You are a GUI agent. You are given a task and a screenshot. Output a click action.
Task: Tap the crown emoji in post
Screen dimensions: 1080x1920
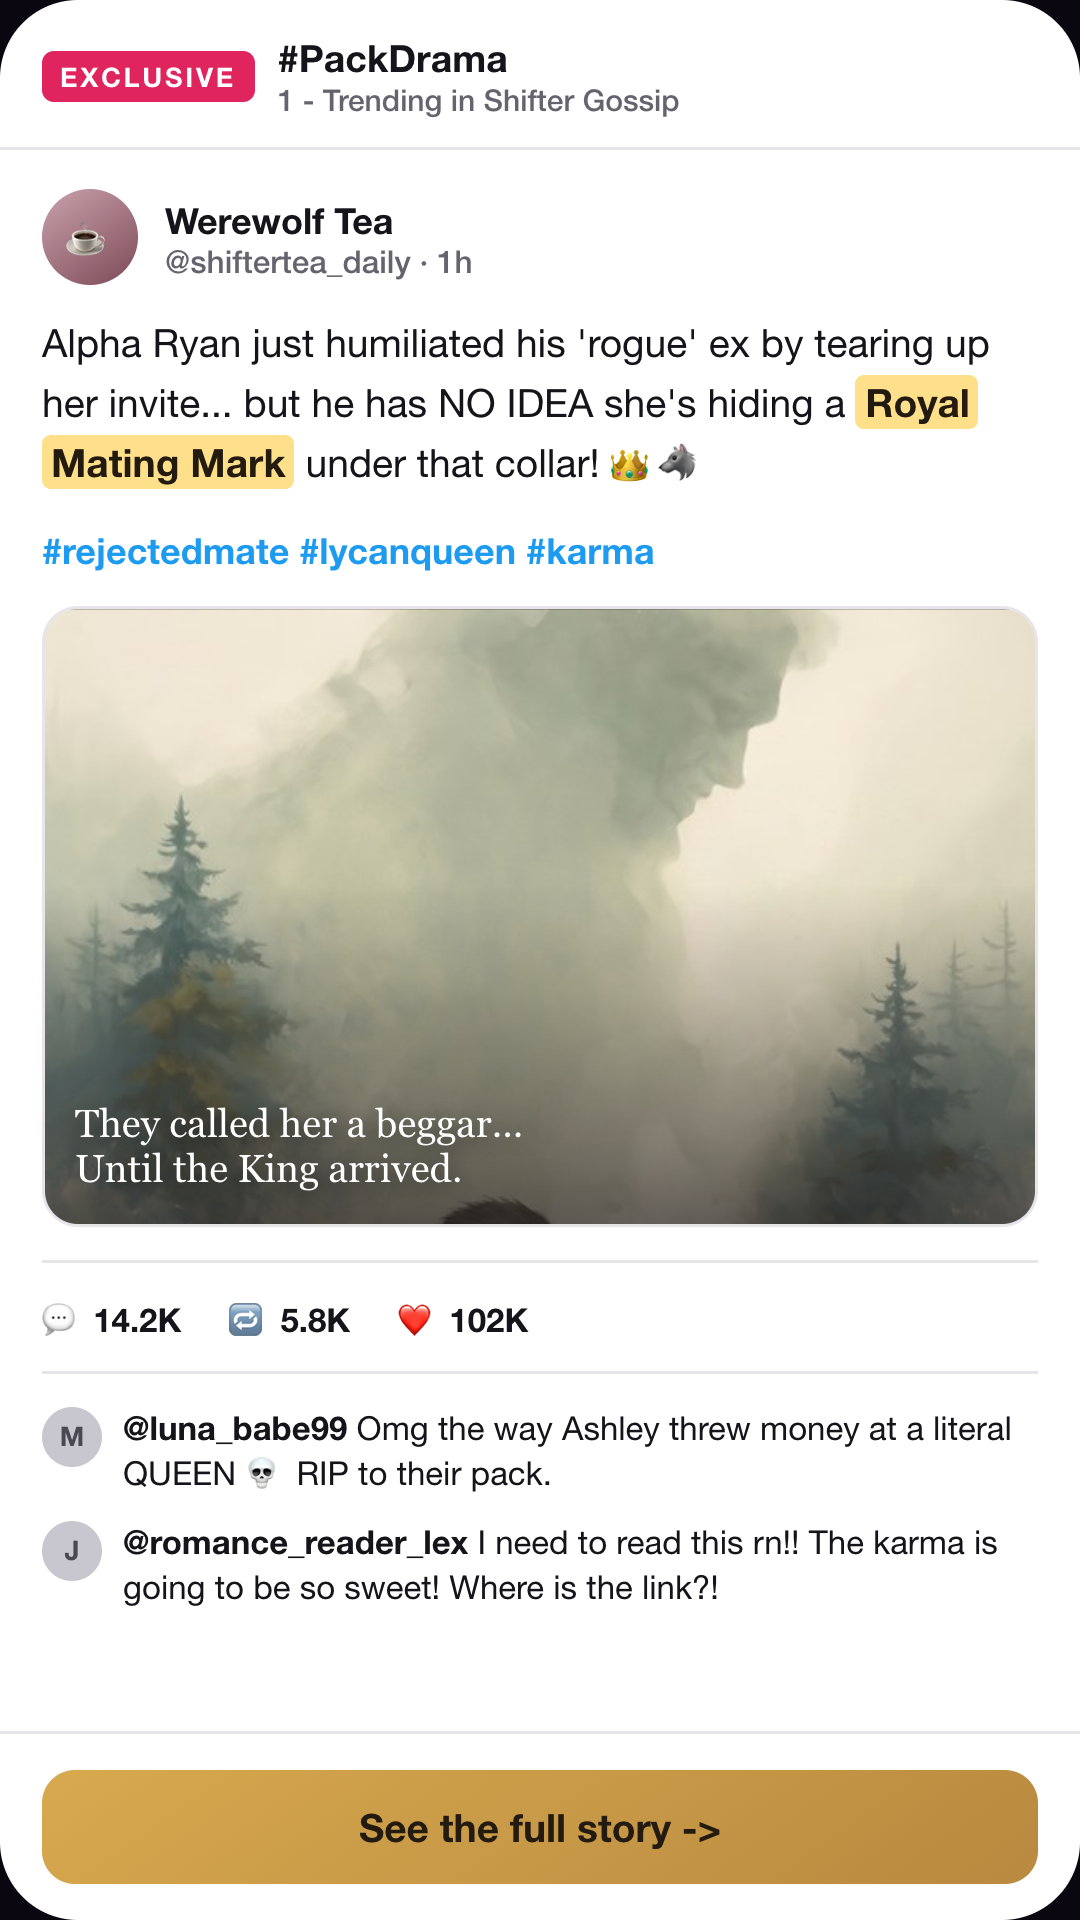629,464
